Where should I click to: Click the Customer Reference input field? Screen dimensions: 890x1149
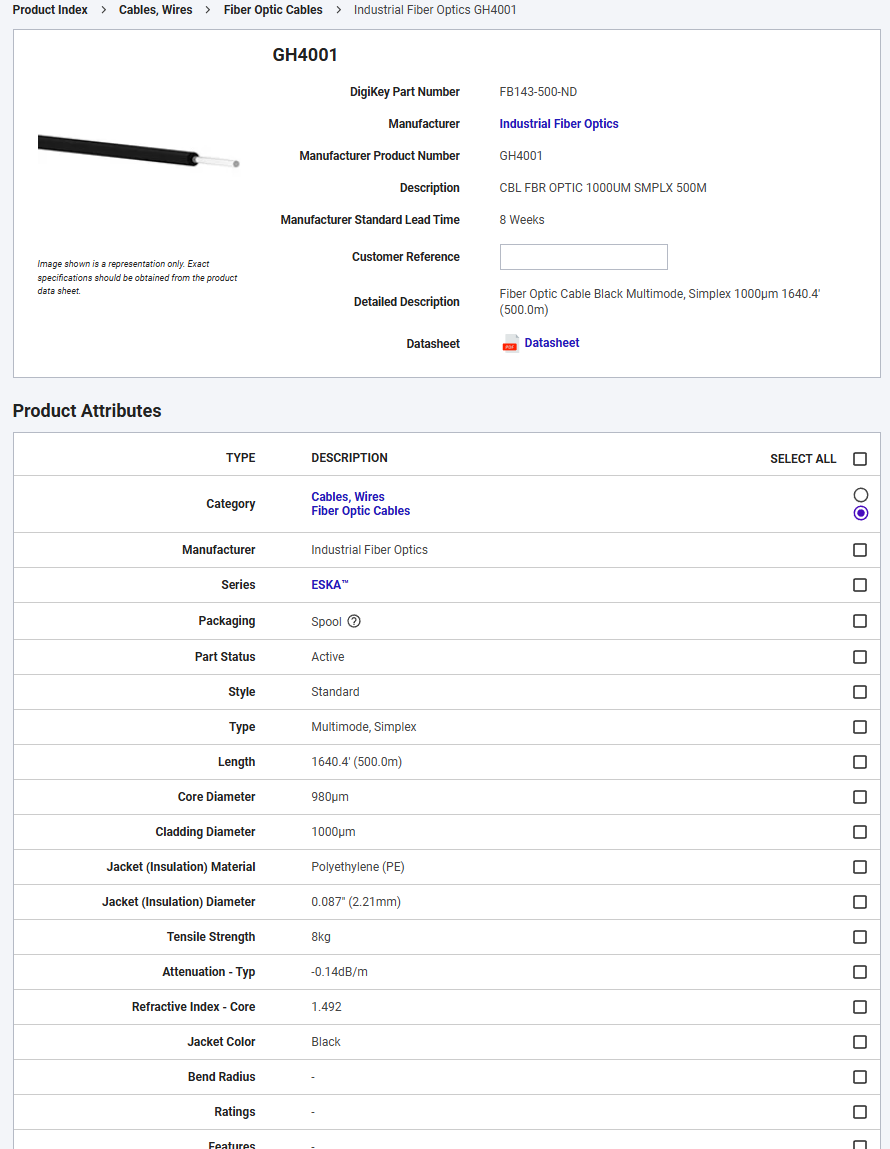click(583, 257)
